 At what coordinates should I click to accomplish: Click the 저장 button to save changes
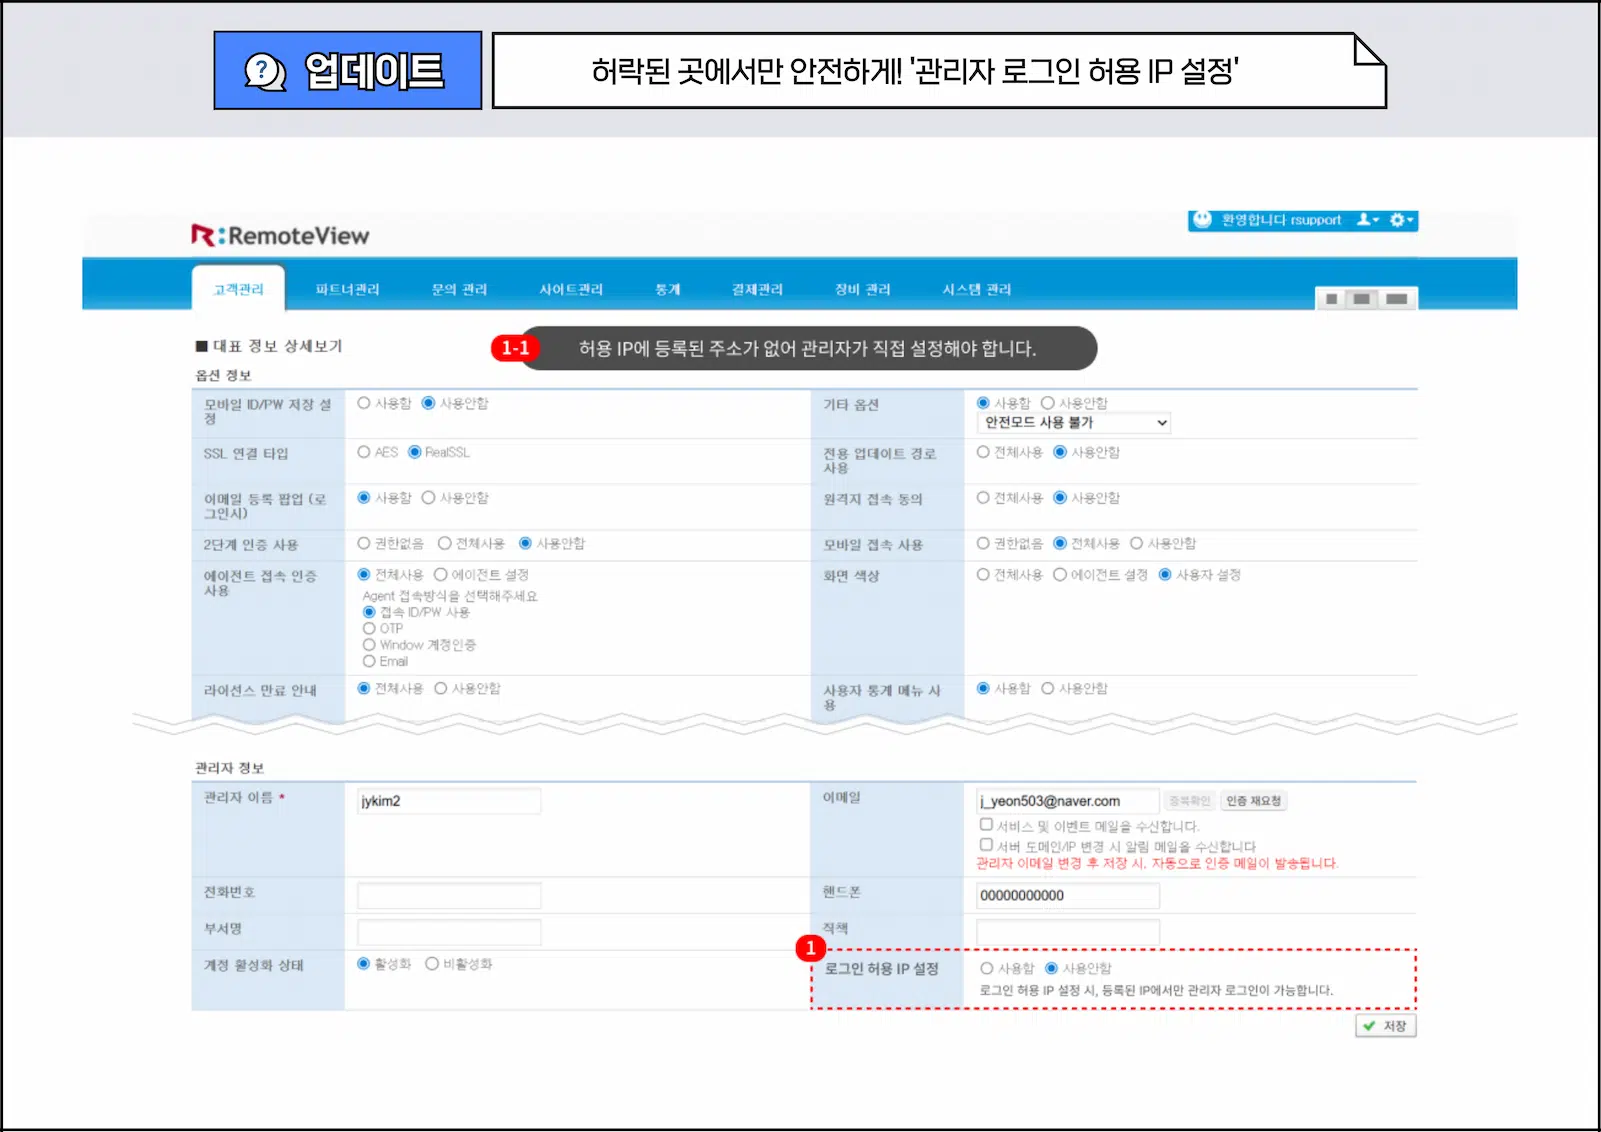[1386, 1025]
